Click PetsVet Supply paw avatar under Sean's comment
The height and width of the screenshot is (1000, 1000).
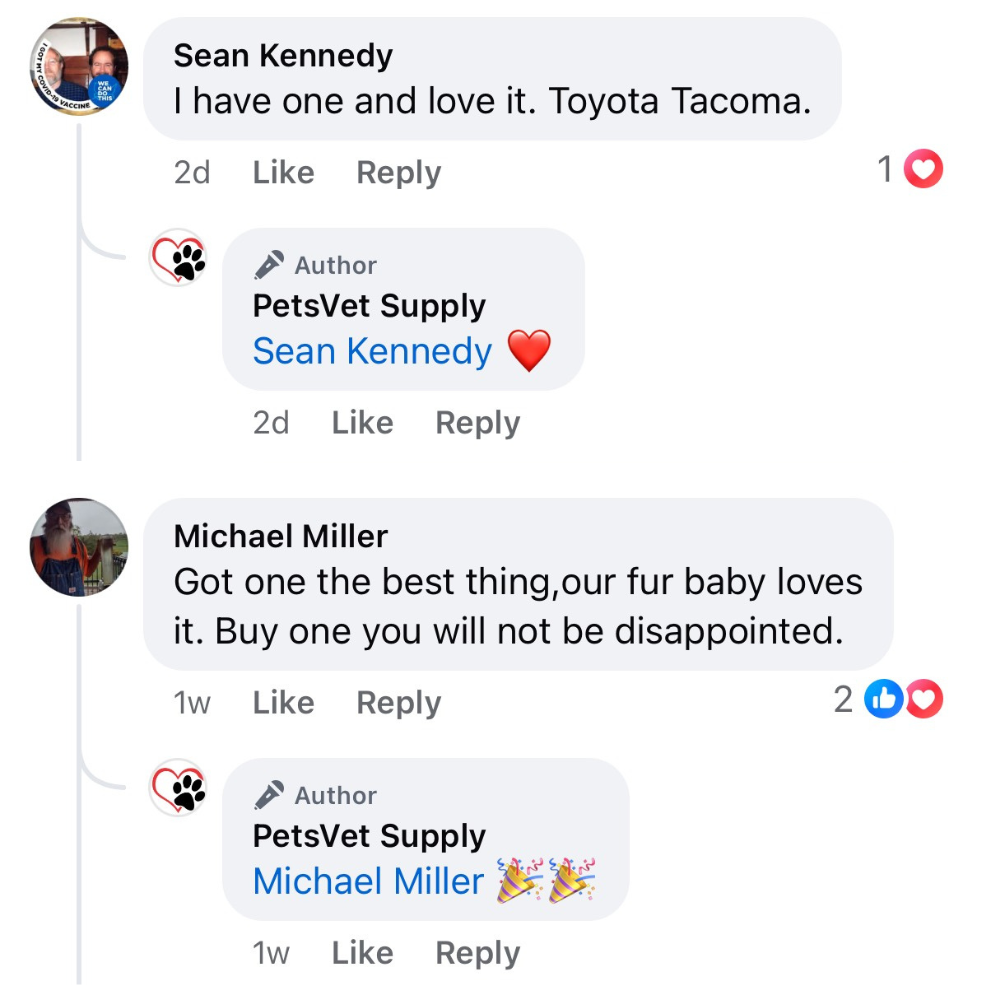178,258
